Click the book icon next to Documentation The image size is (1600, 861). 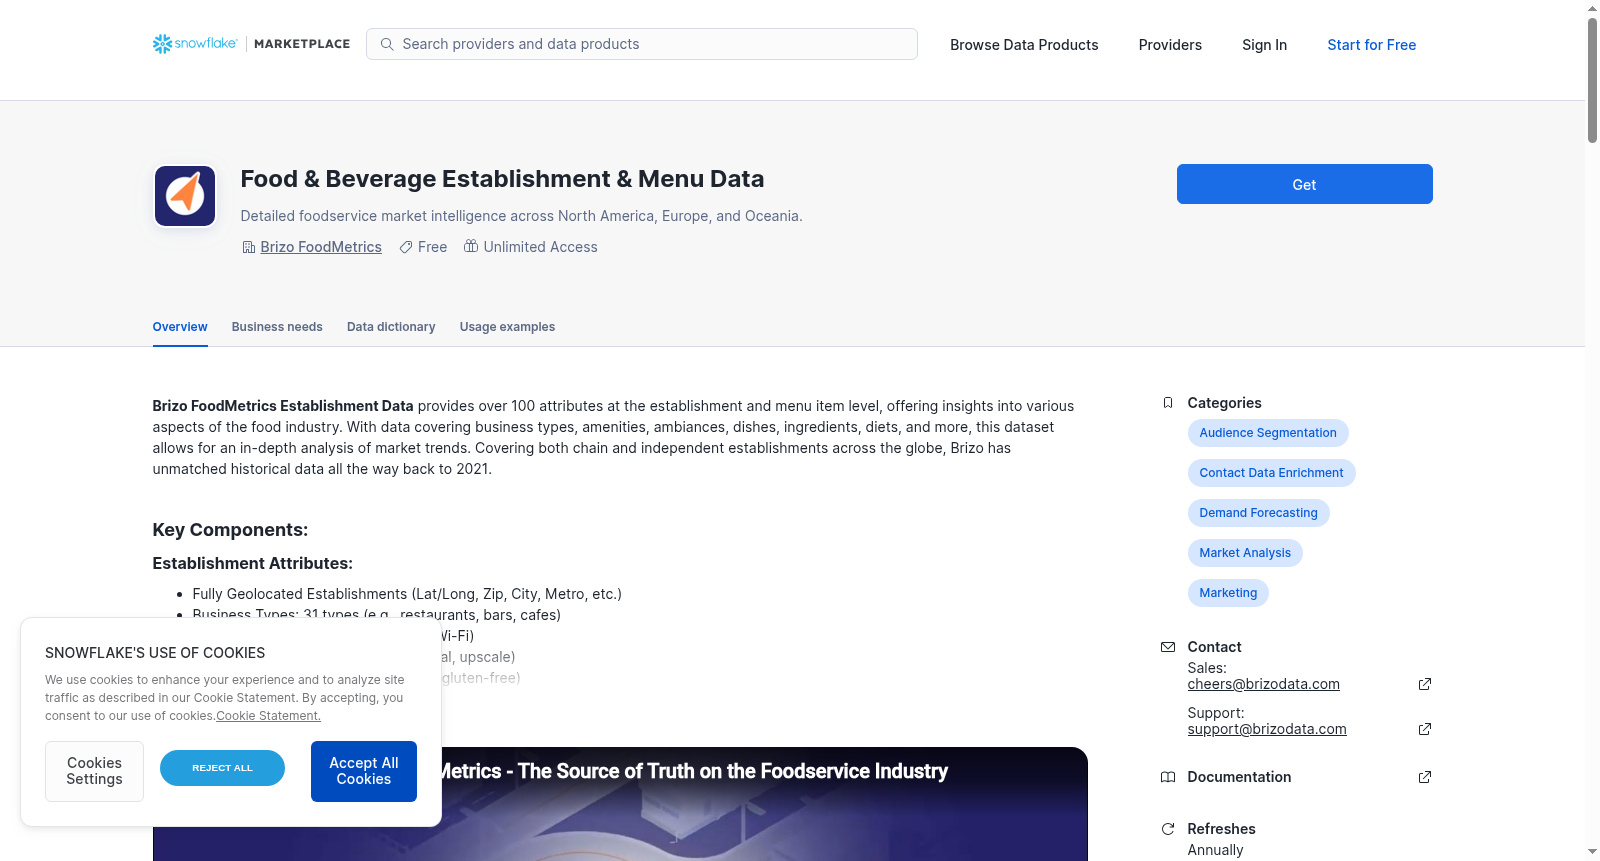[x=1168, y=777]
